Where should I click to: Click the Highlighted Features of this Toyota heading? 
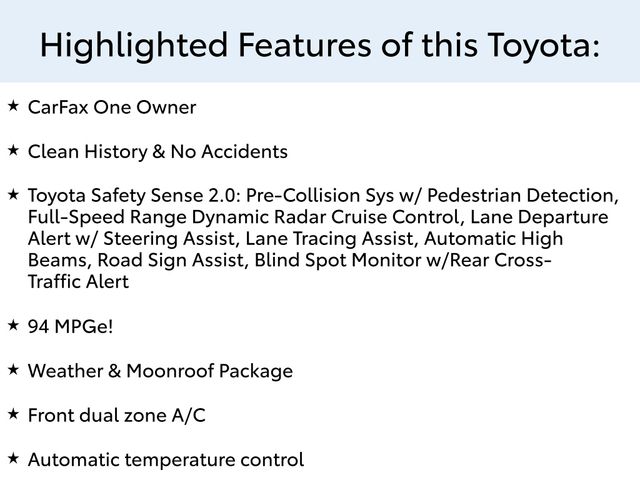(x=320, y=43)
